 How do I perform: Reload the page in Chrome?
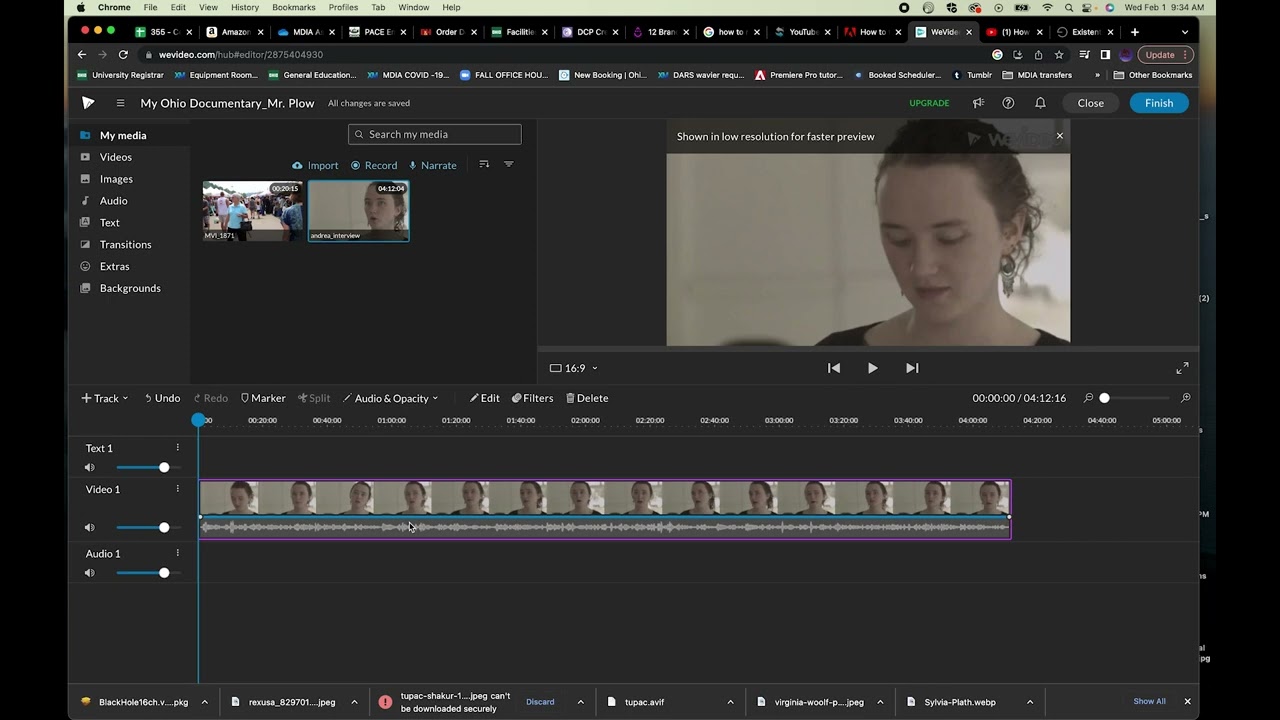click(x=123, y=55)
